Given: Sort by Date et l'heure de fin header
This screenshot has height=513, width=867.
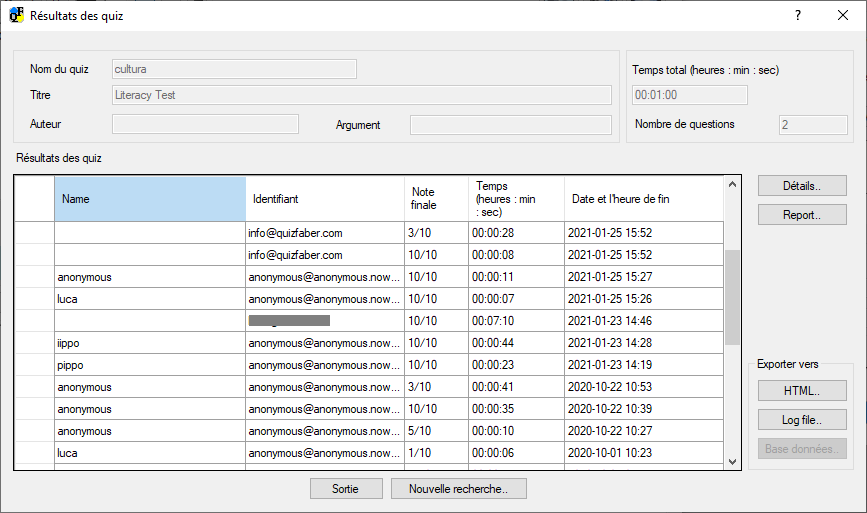Looking at the screenshot, I should (643, 199).
